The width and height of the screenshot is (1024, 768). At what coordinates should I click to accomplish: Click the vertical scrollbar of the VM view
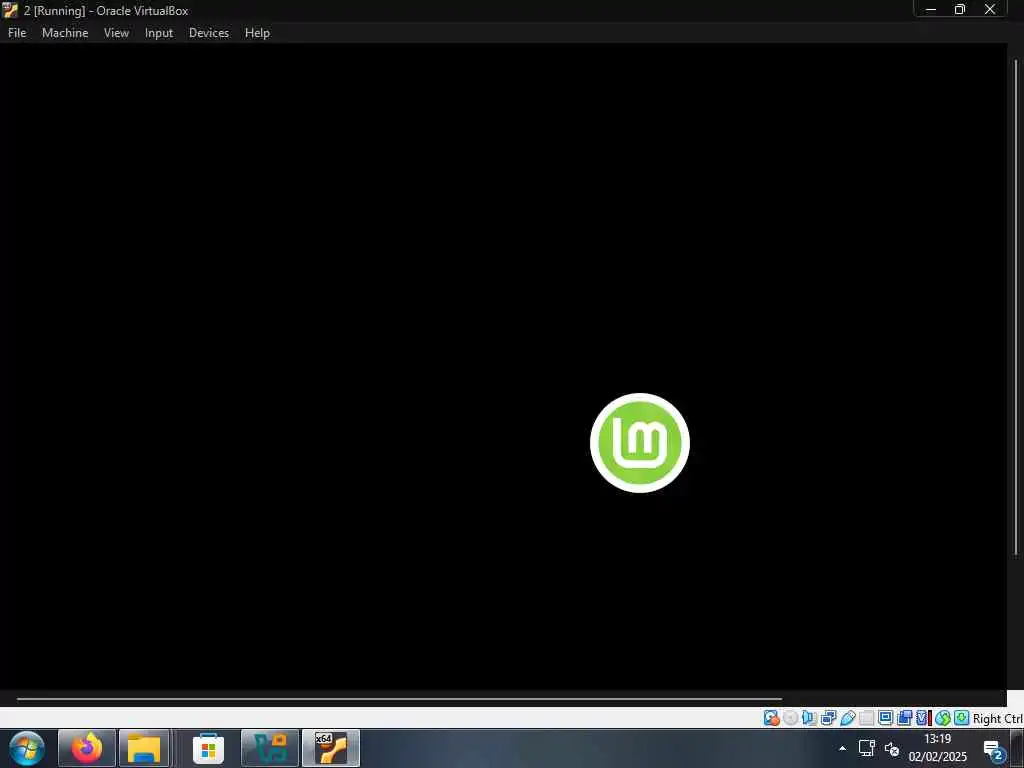(x=1016, y=307)
